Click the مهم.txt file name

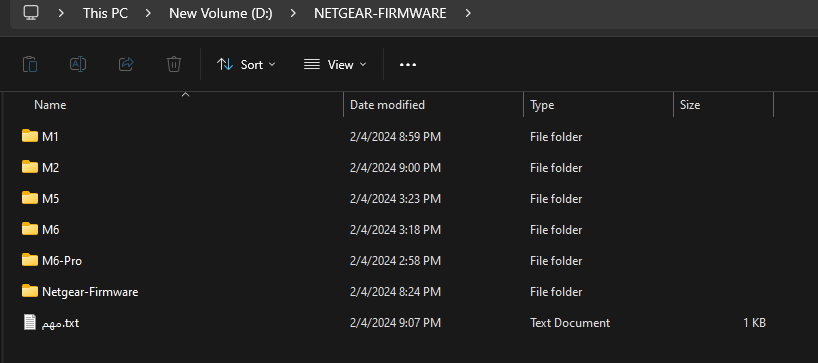coord(61,323)
